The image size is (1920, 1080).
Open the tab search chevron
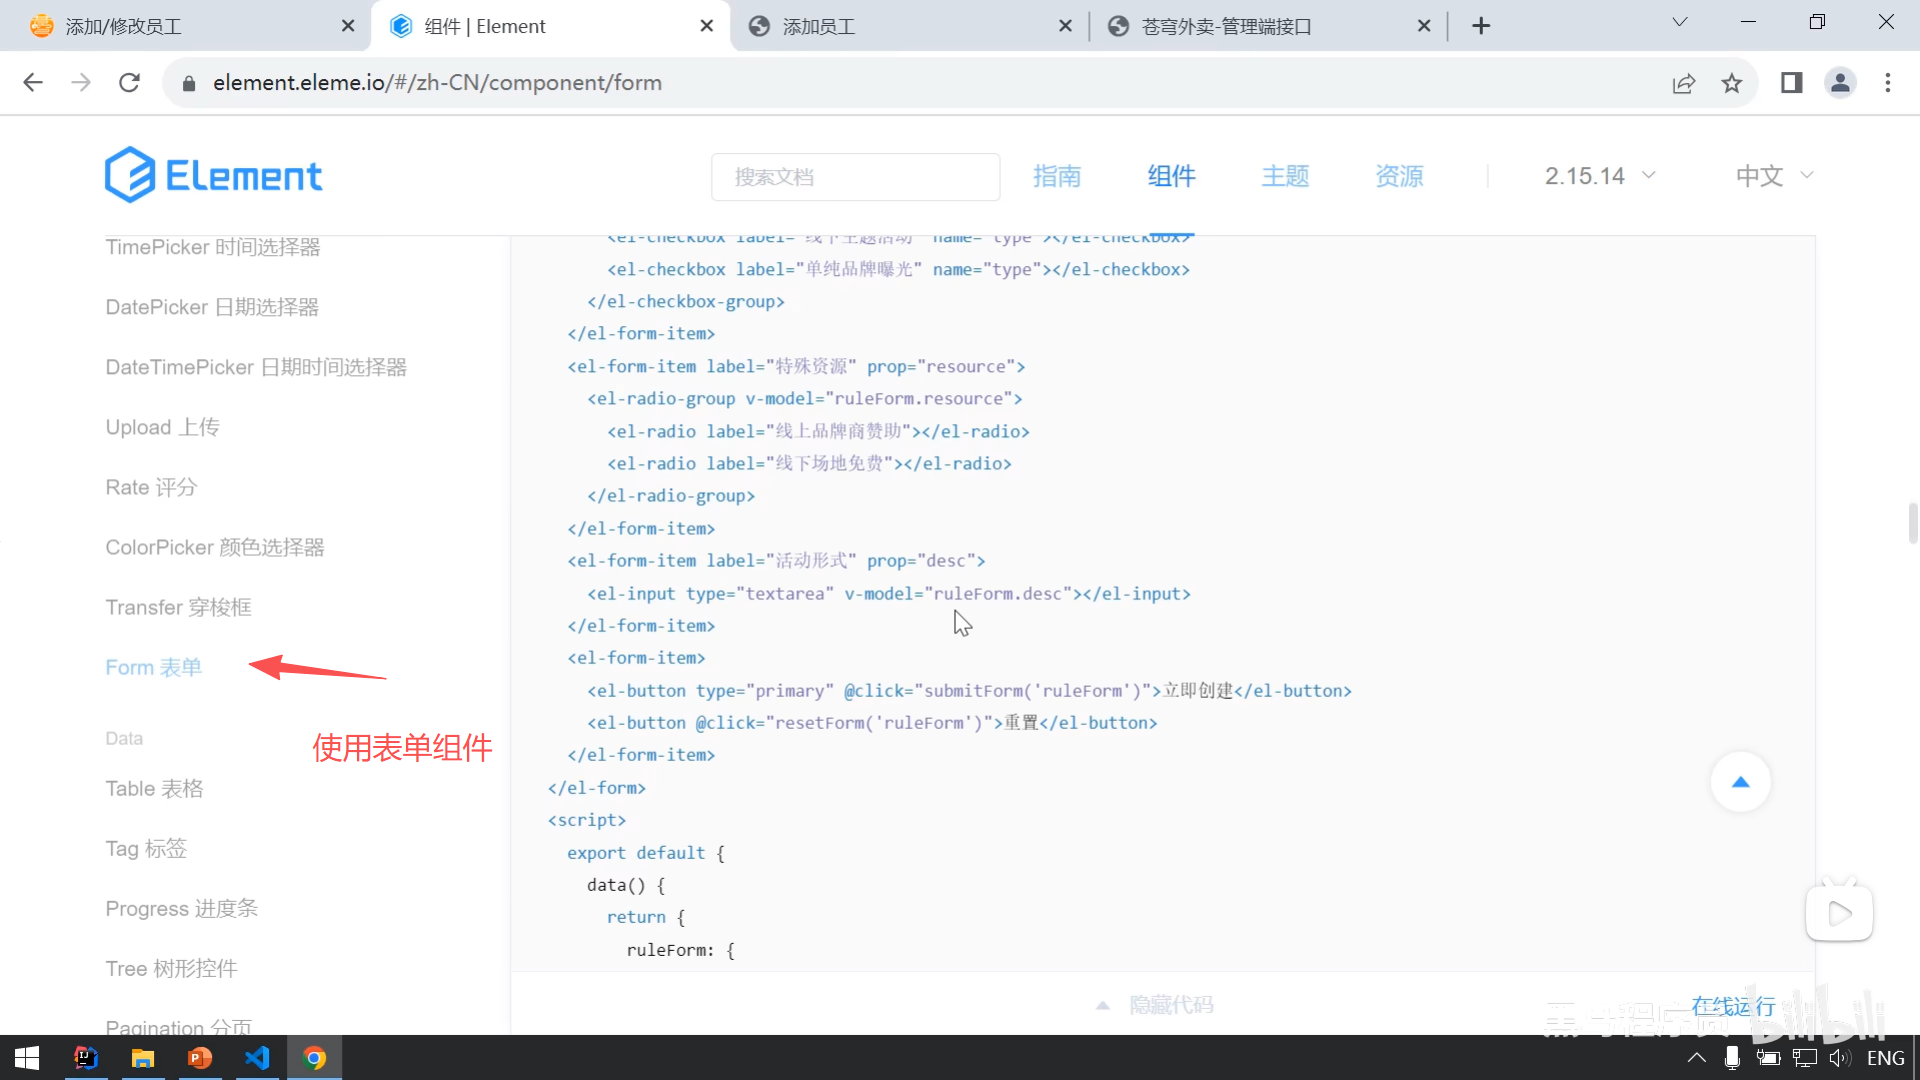tap(1680, 22)
